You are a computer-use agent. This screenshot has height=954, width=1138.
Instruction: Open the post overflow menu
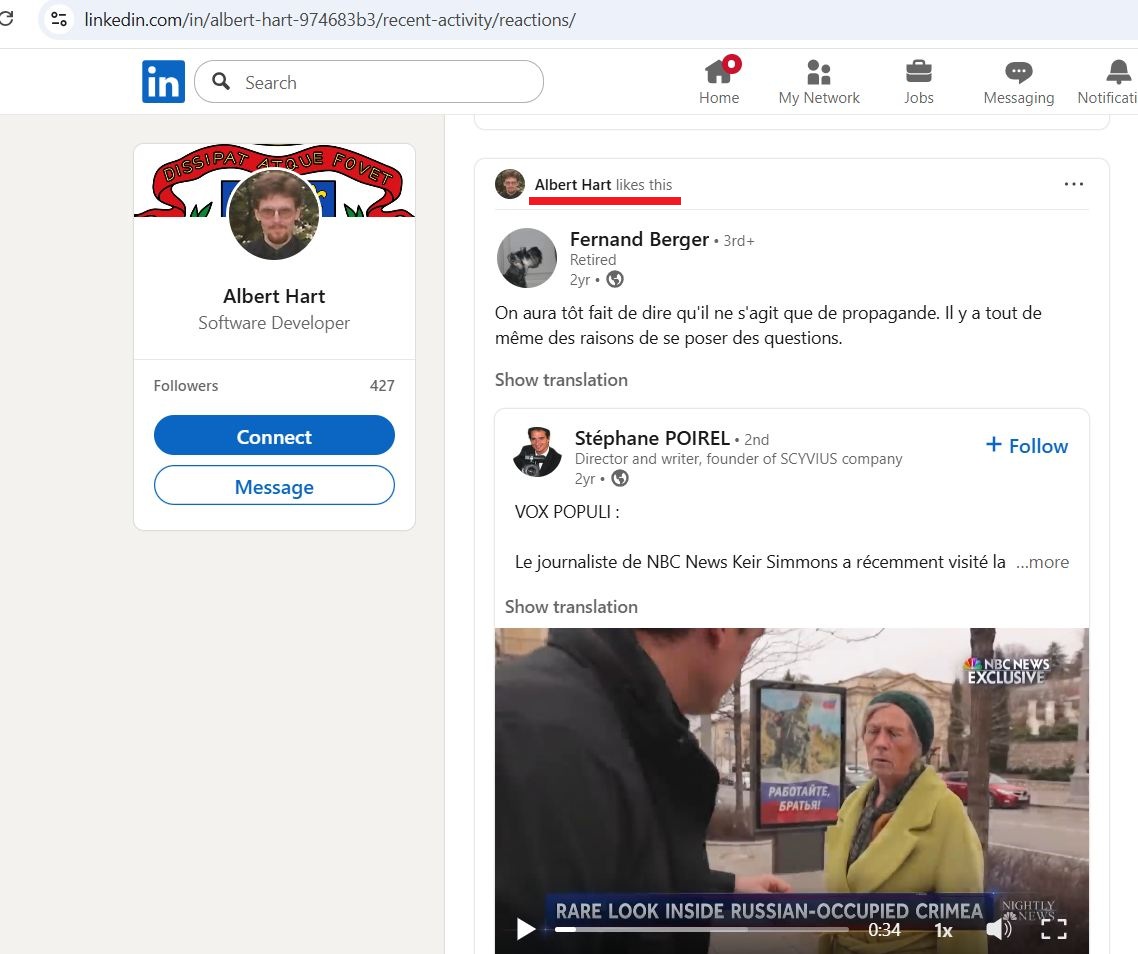pos(1074,184)
